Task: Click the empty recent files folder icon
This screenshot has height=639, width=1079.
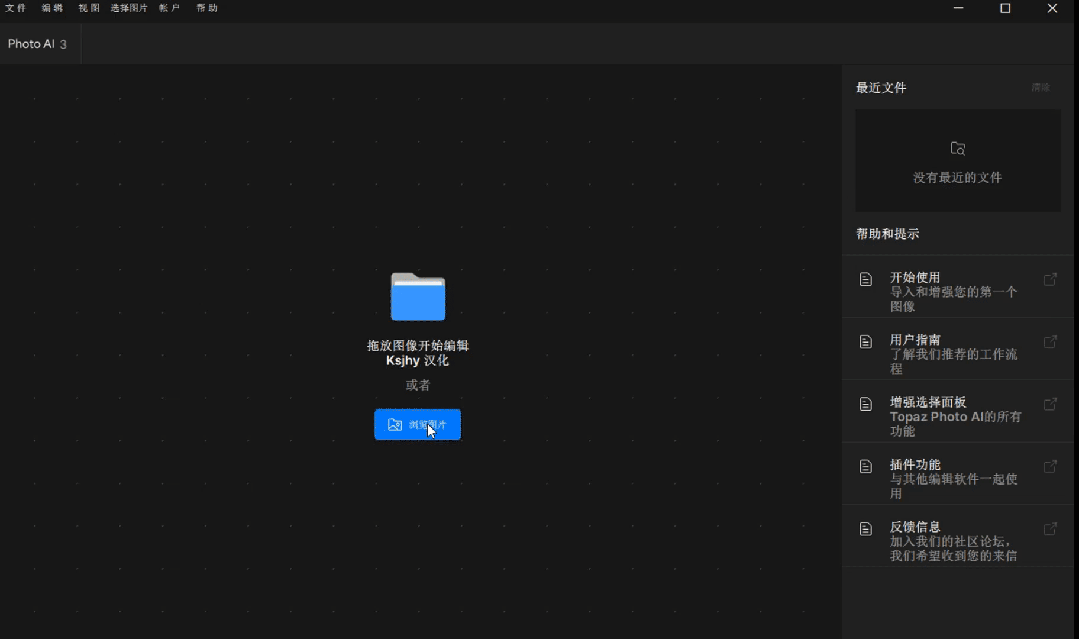Action: (x=958, y=149)
